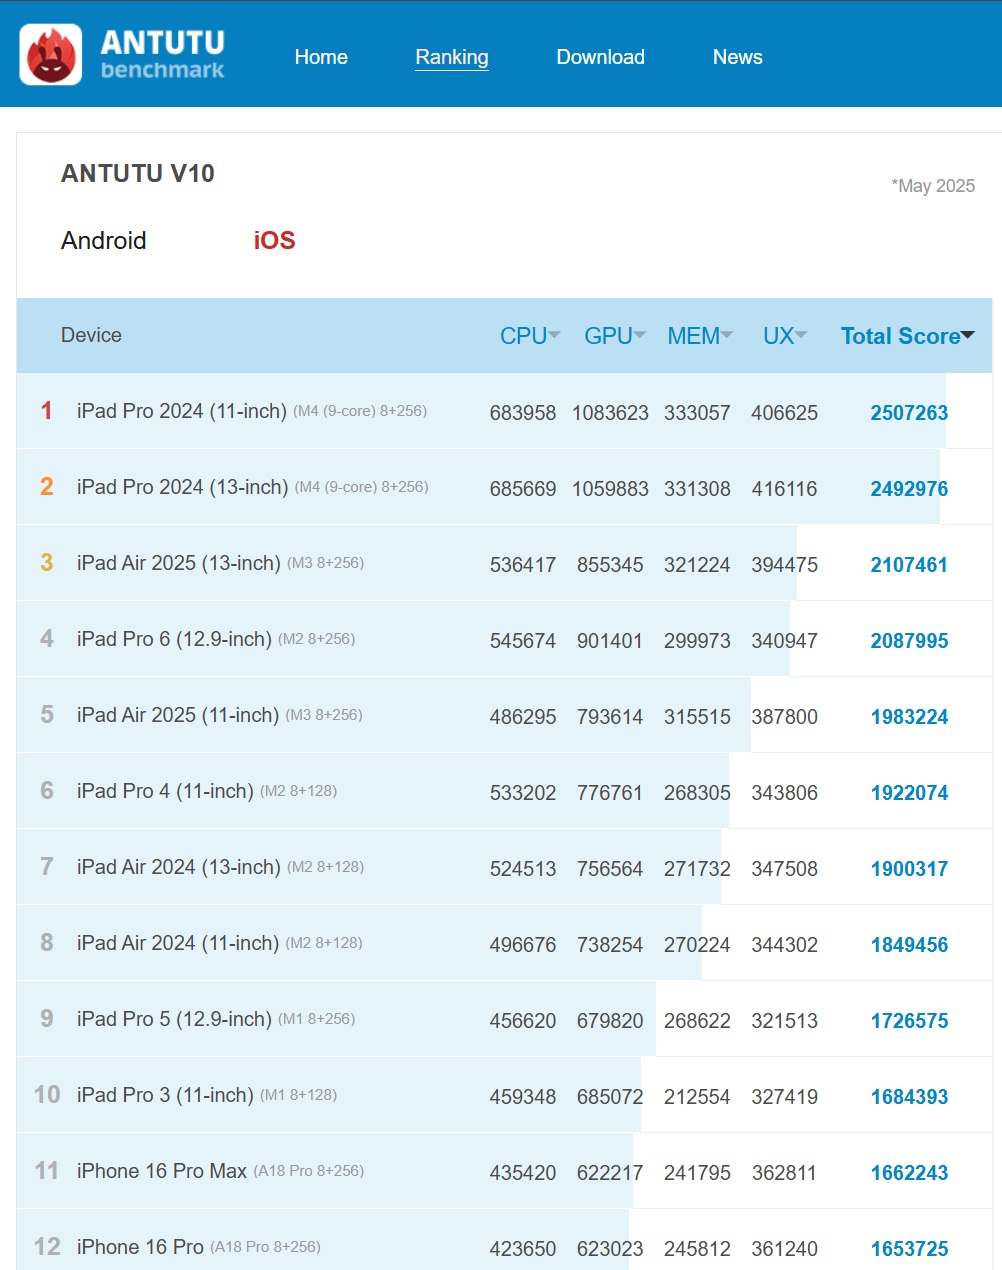The width and height of the screenshot is (1002, 1270).
Task: Click MEM score 321224
Action: (697, 565)
